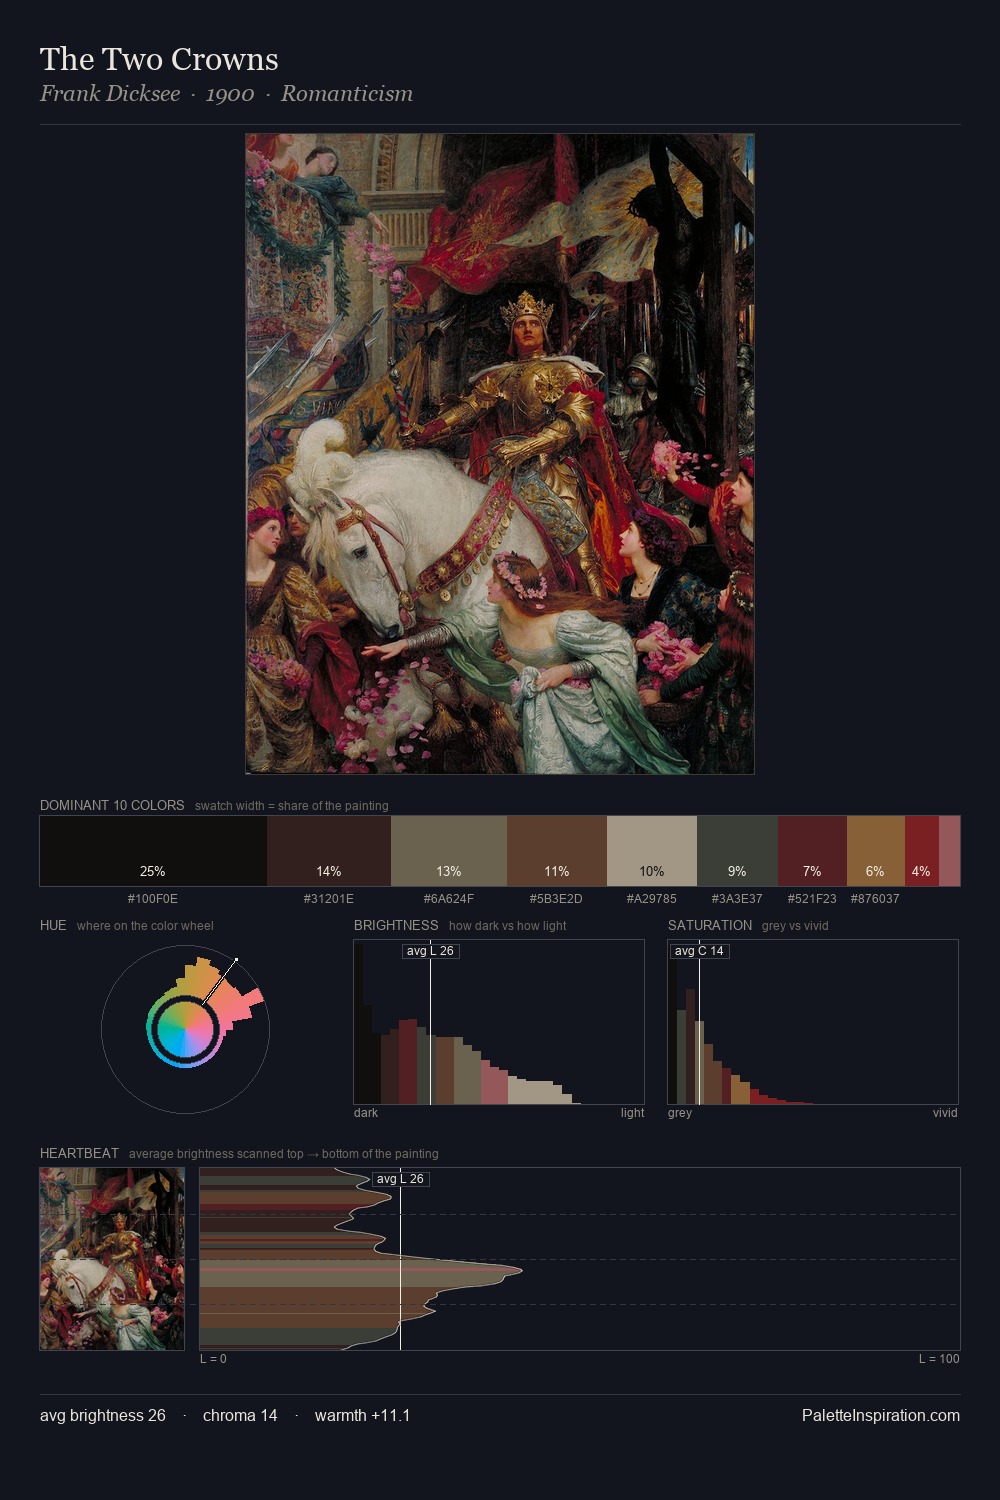Click hex code #100F0E

tap(153, 899)
